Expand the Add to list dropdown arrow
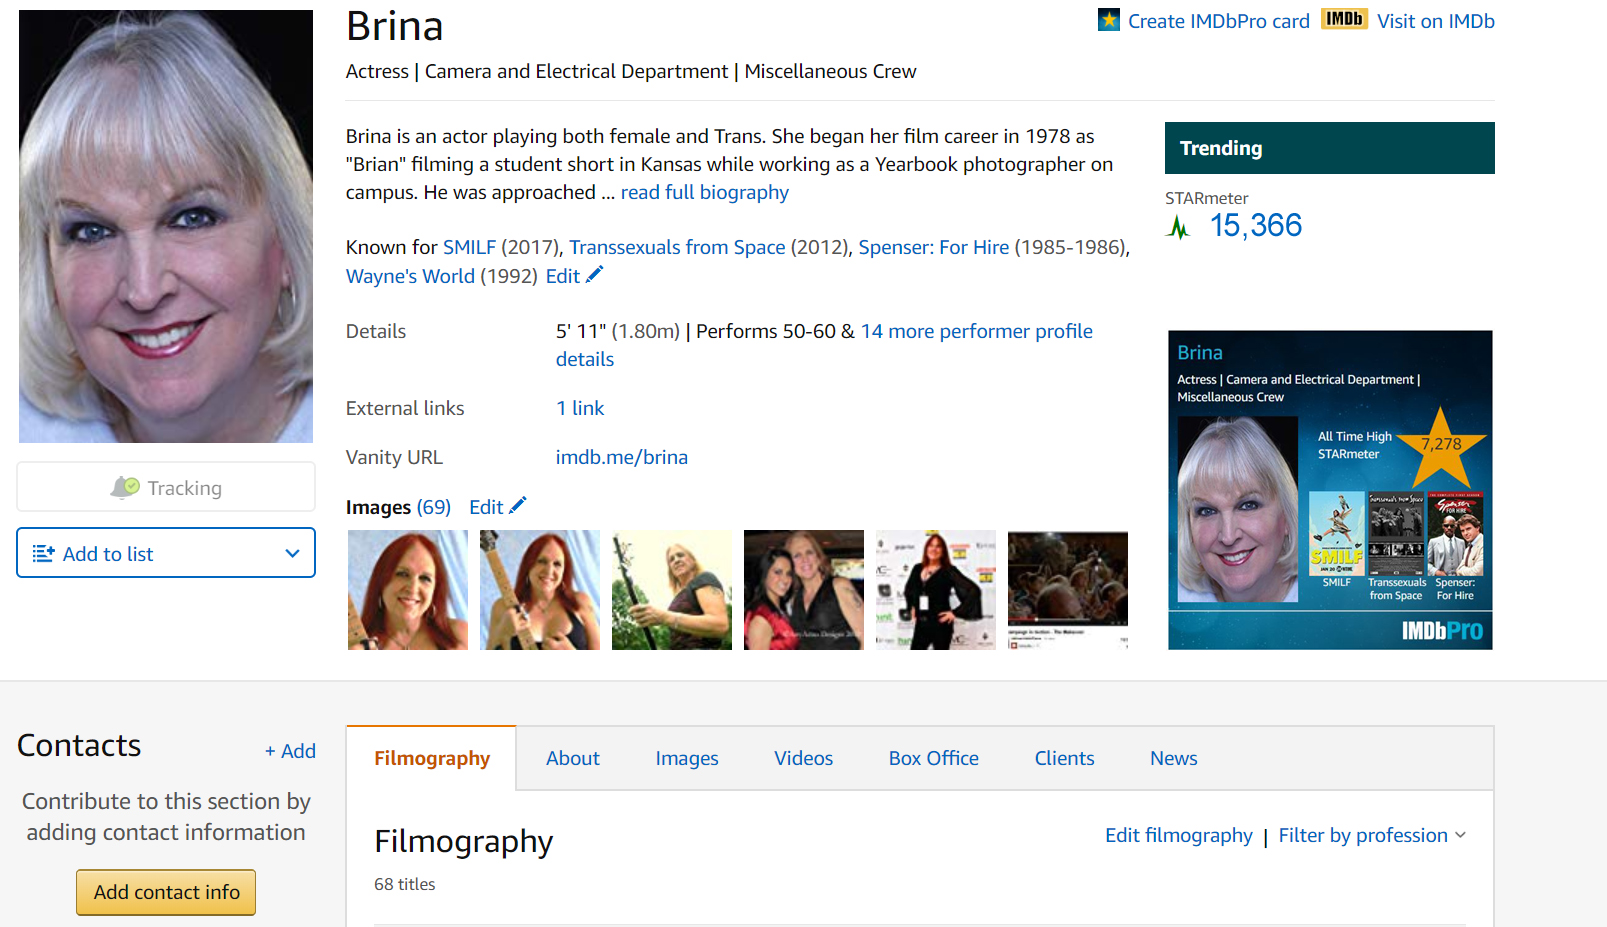Screen dimensions: 1607x927 292,554
